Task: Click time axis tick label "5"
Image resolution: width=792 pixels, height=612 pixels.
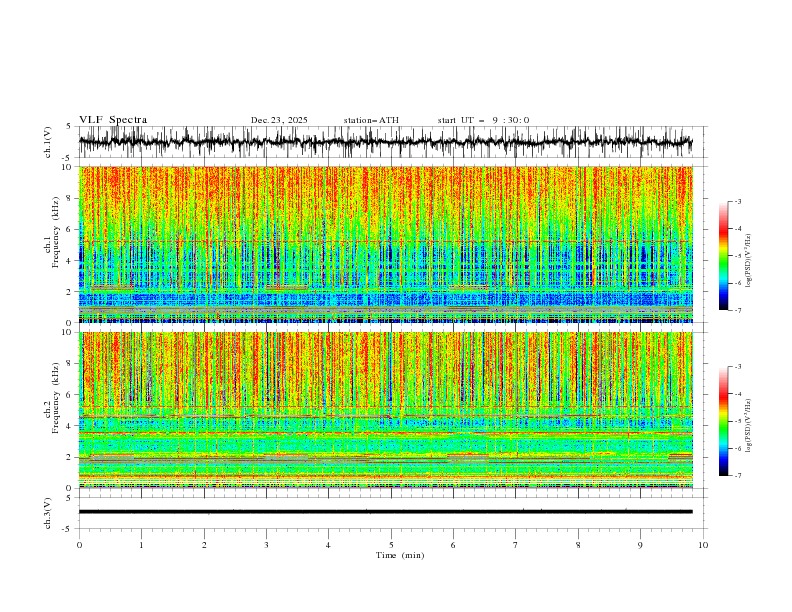Action: tap(391, 545)
